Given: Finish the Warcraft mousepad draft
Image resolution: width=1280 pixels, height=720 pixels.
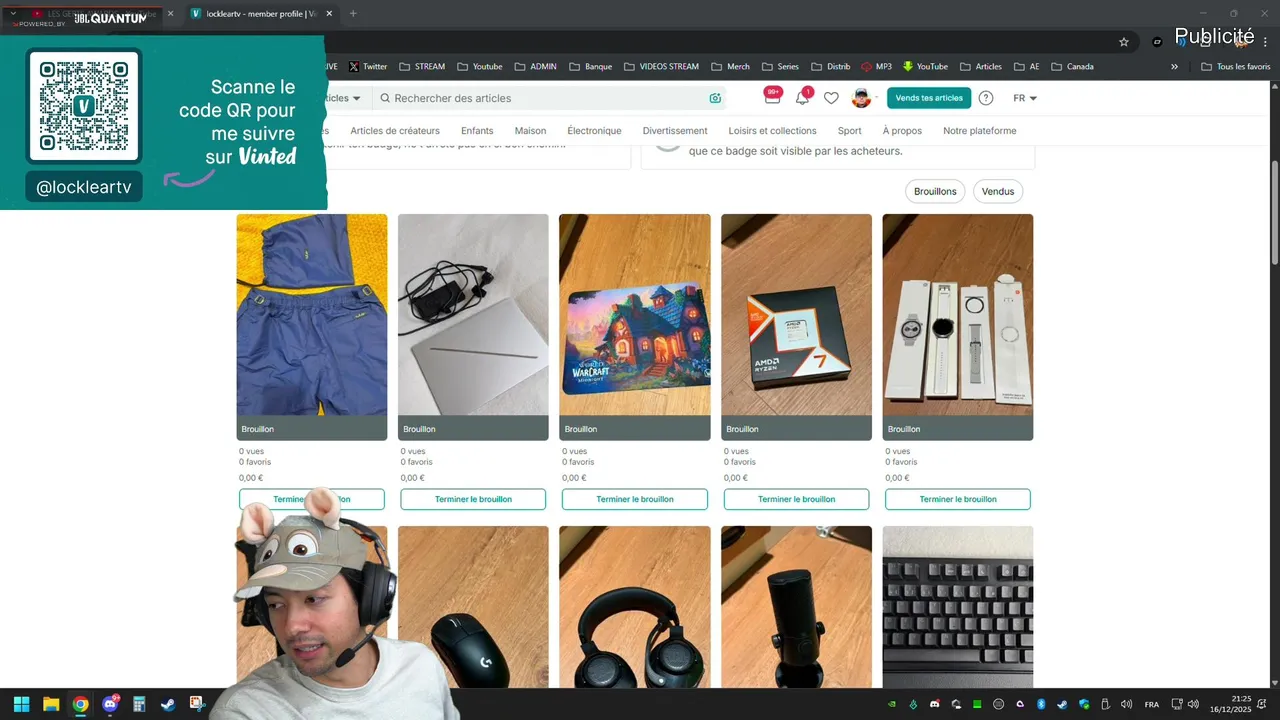Looking at the screenshot, I should 634,499.
